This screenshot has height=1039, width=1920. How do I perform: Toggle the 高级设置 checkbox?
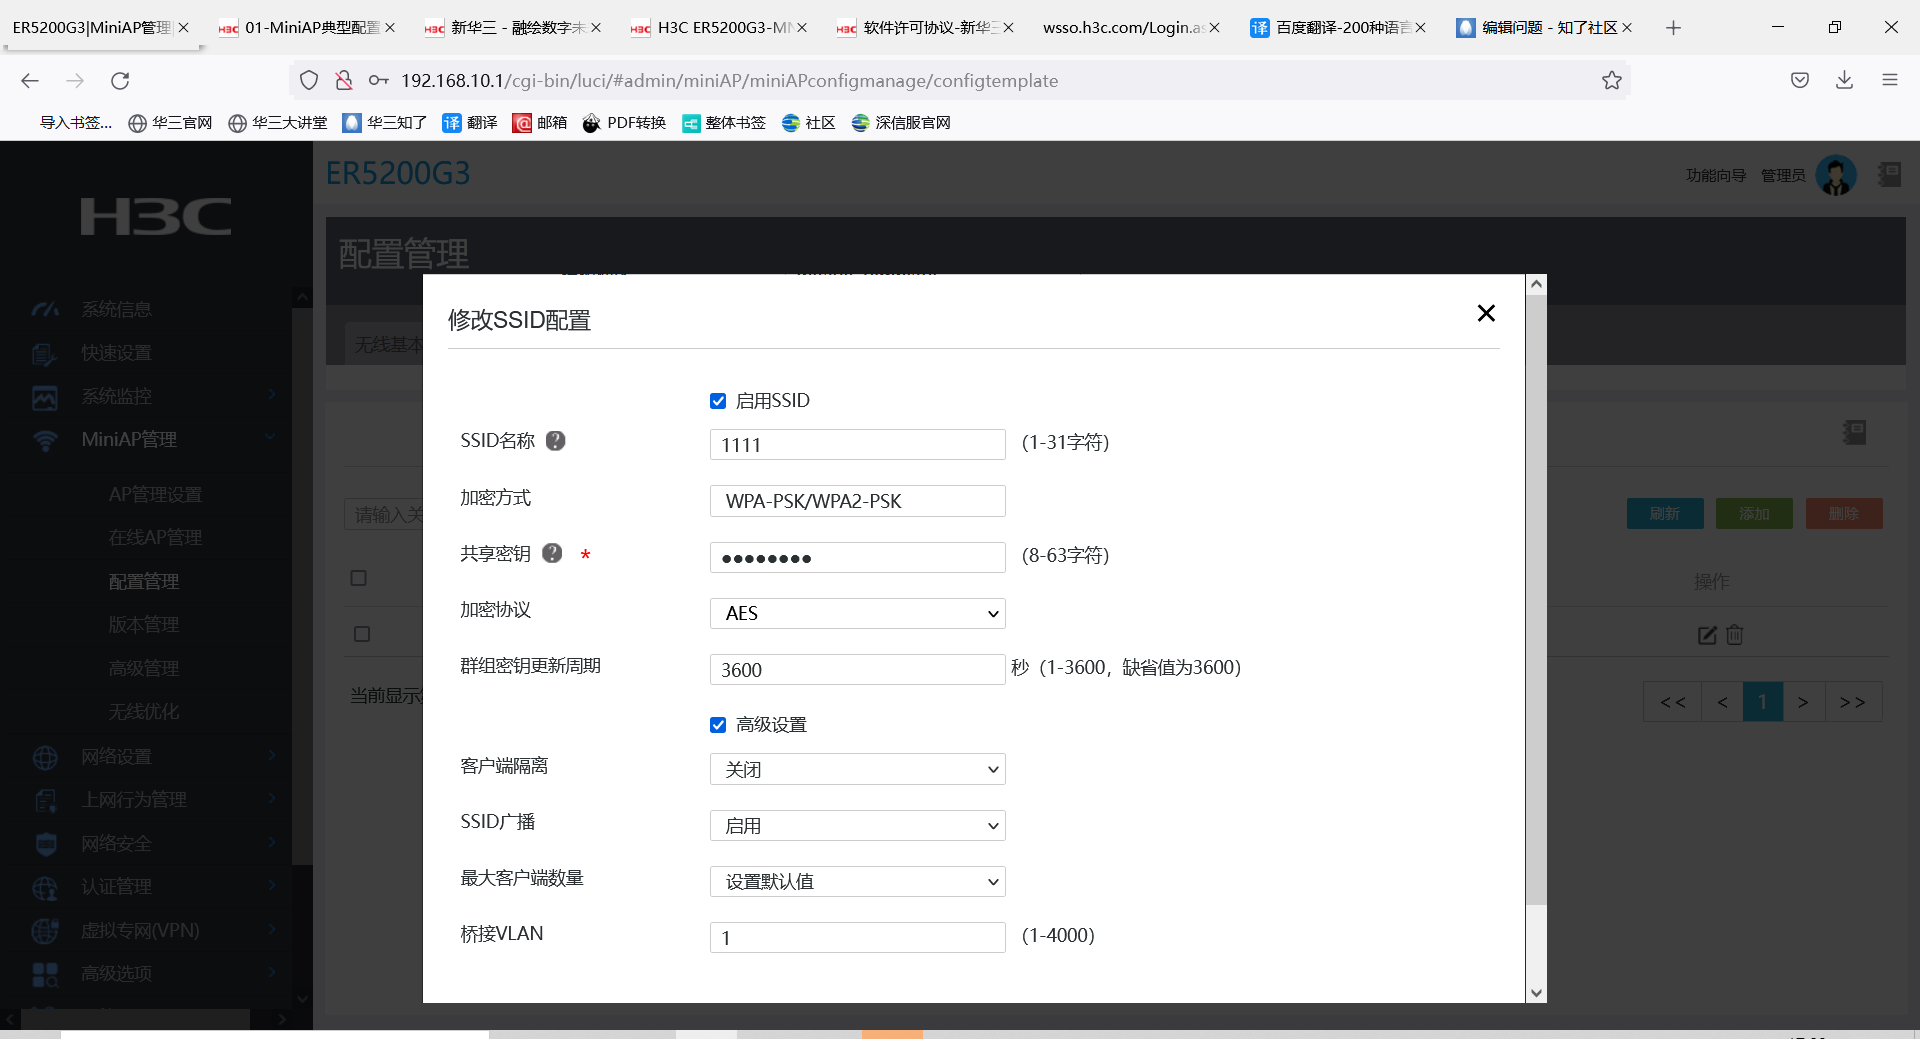718,725
